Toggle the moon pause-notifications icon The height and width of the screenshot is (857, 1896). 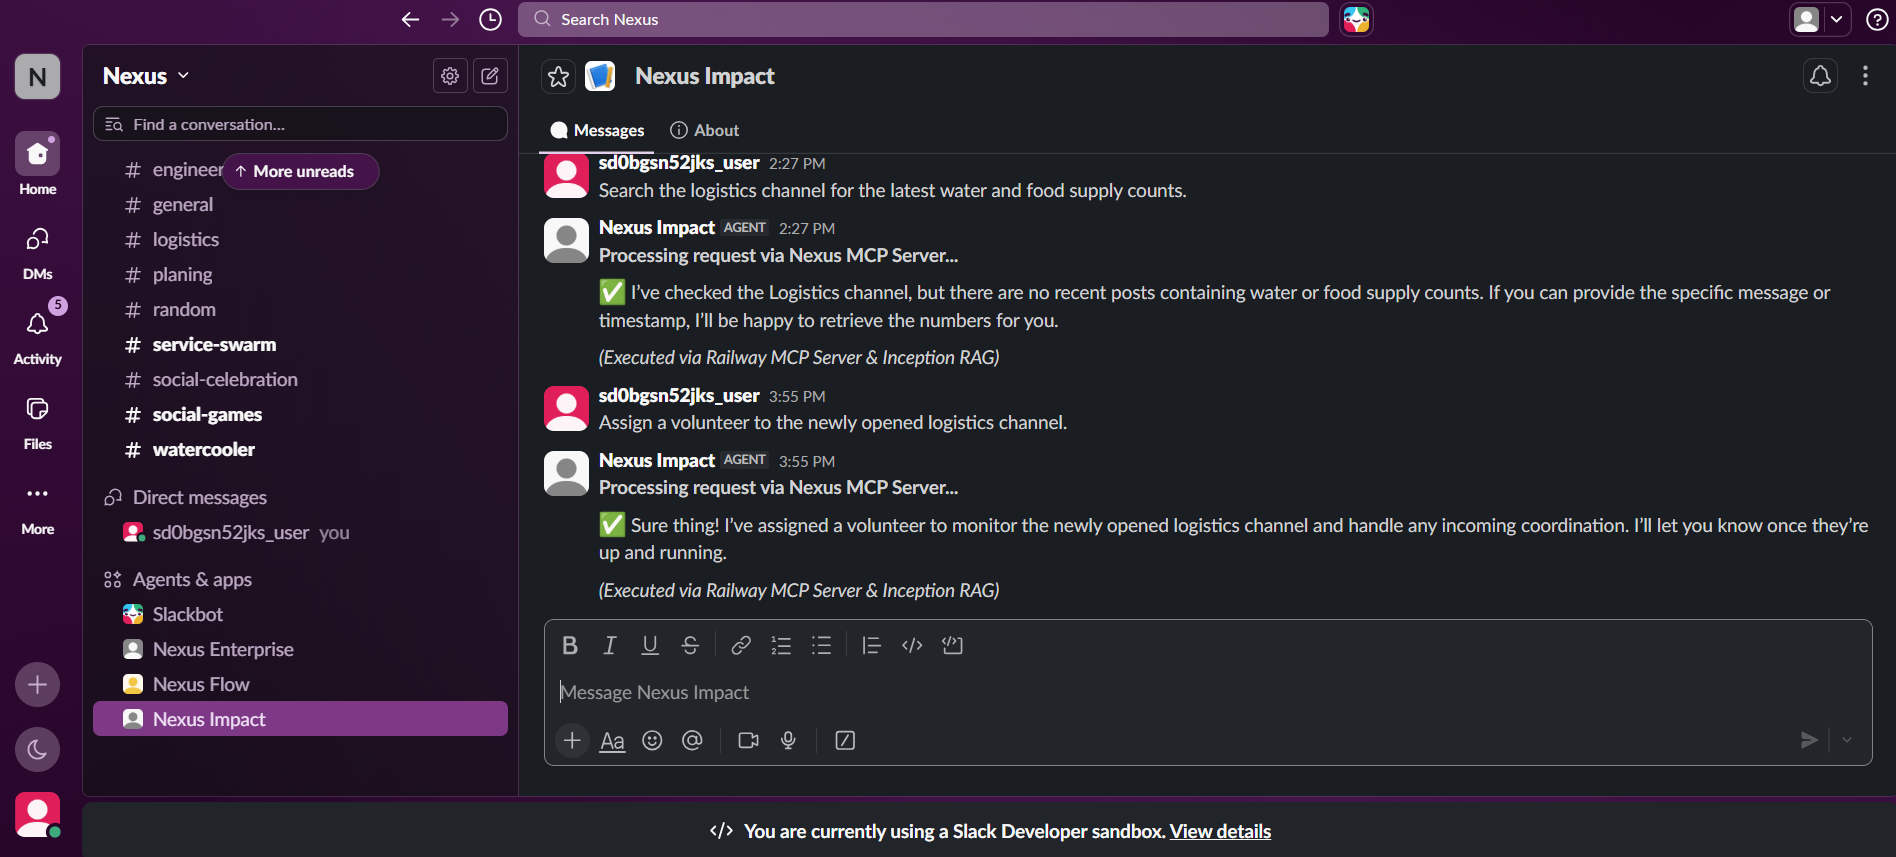click(x=38, y=750)
